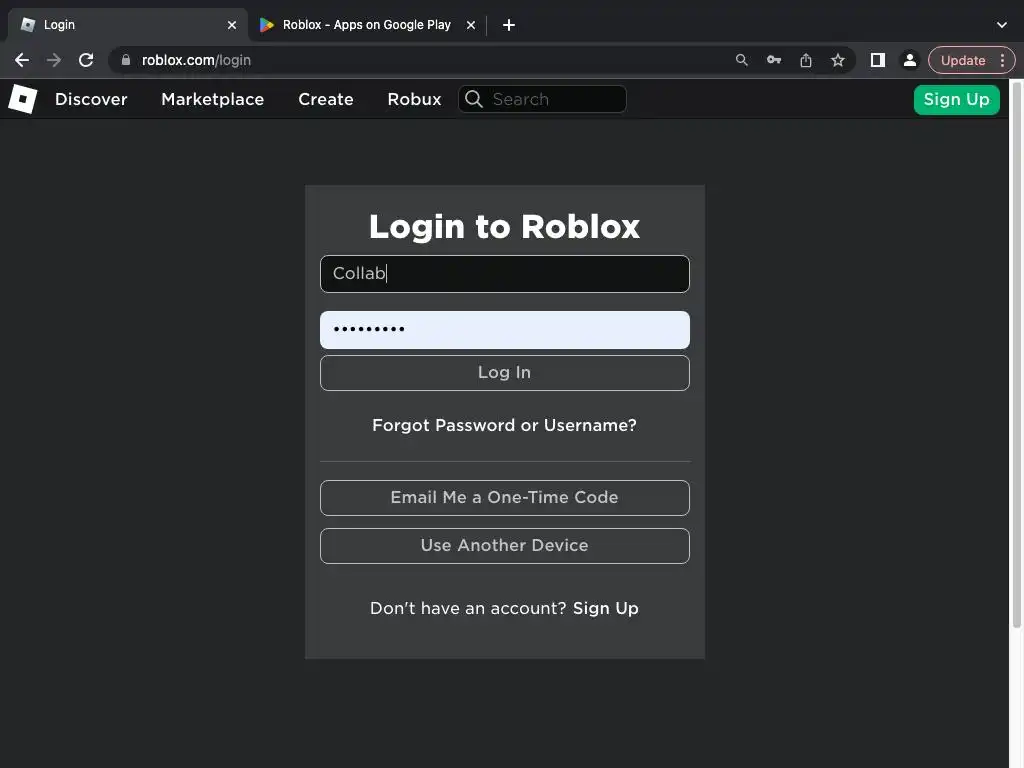Focus the username field containing Collab
The height and width of the screenshot is (768, 1024).
(505, 274)
